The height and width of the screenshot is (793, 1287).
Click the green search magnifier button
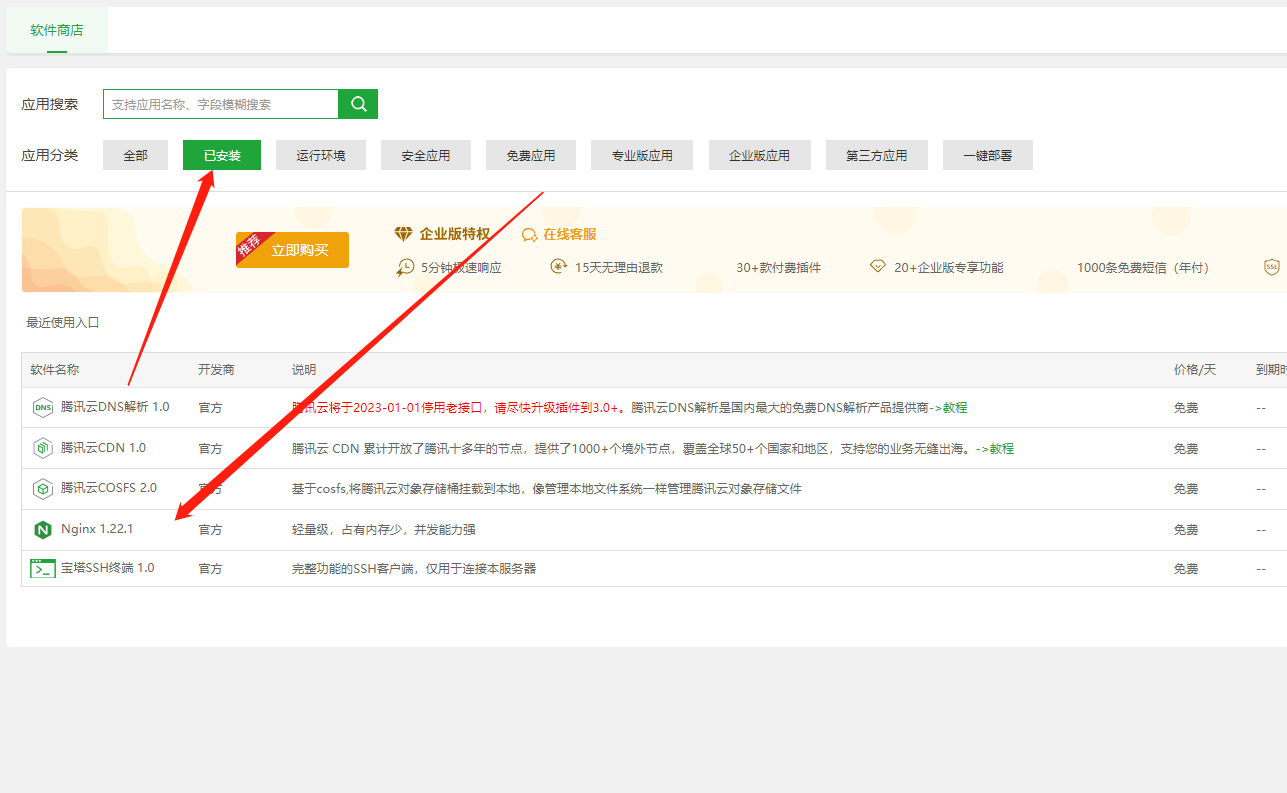pyautogui.click(x=358, y=104)
